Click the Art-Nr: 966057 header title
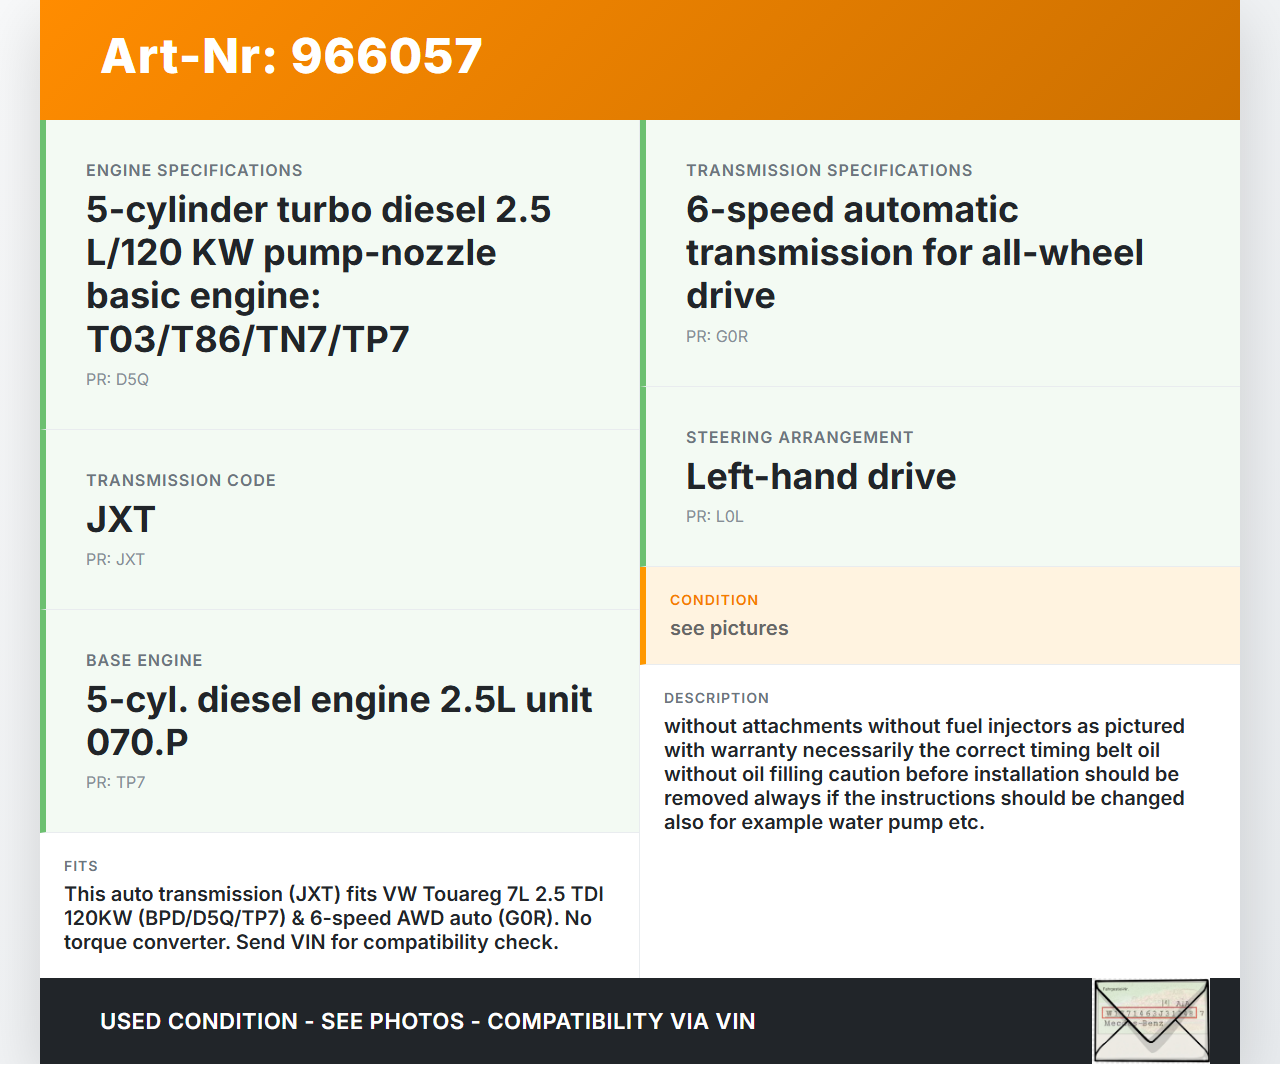The image size is (1280, 1065). pos(291,56)
